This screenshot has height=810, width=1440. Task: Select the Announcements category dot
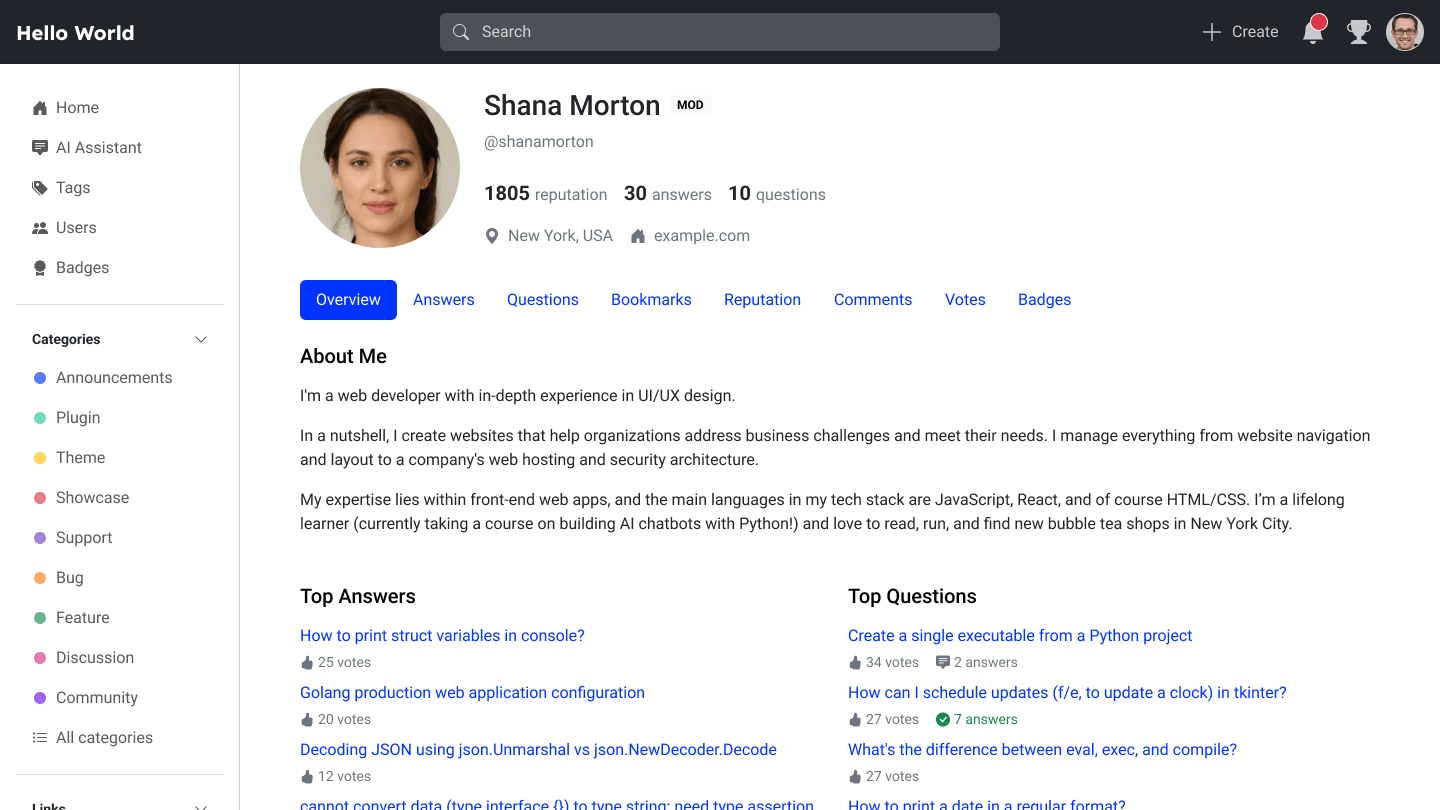click(x=39, y=377)
